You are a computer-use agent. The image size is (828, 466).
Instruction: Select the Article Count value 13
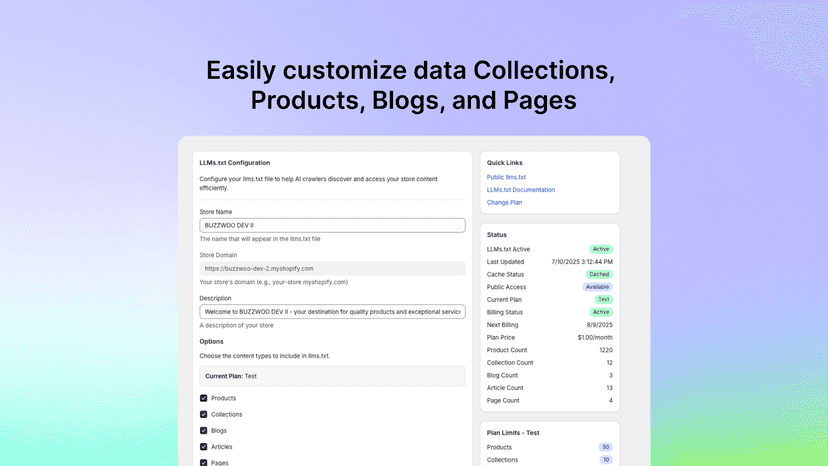pos(609,388)
